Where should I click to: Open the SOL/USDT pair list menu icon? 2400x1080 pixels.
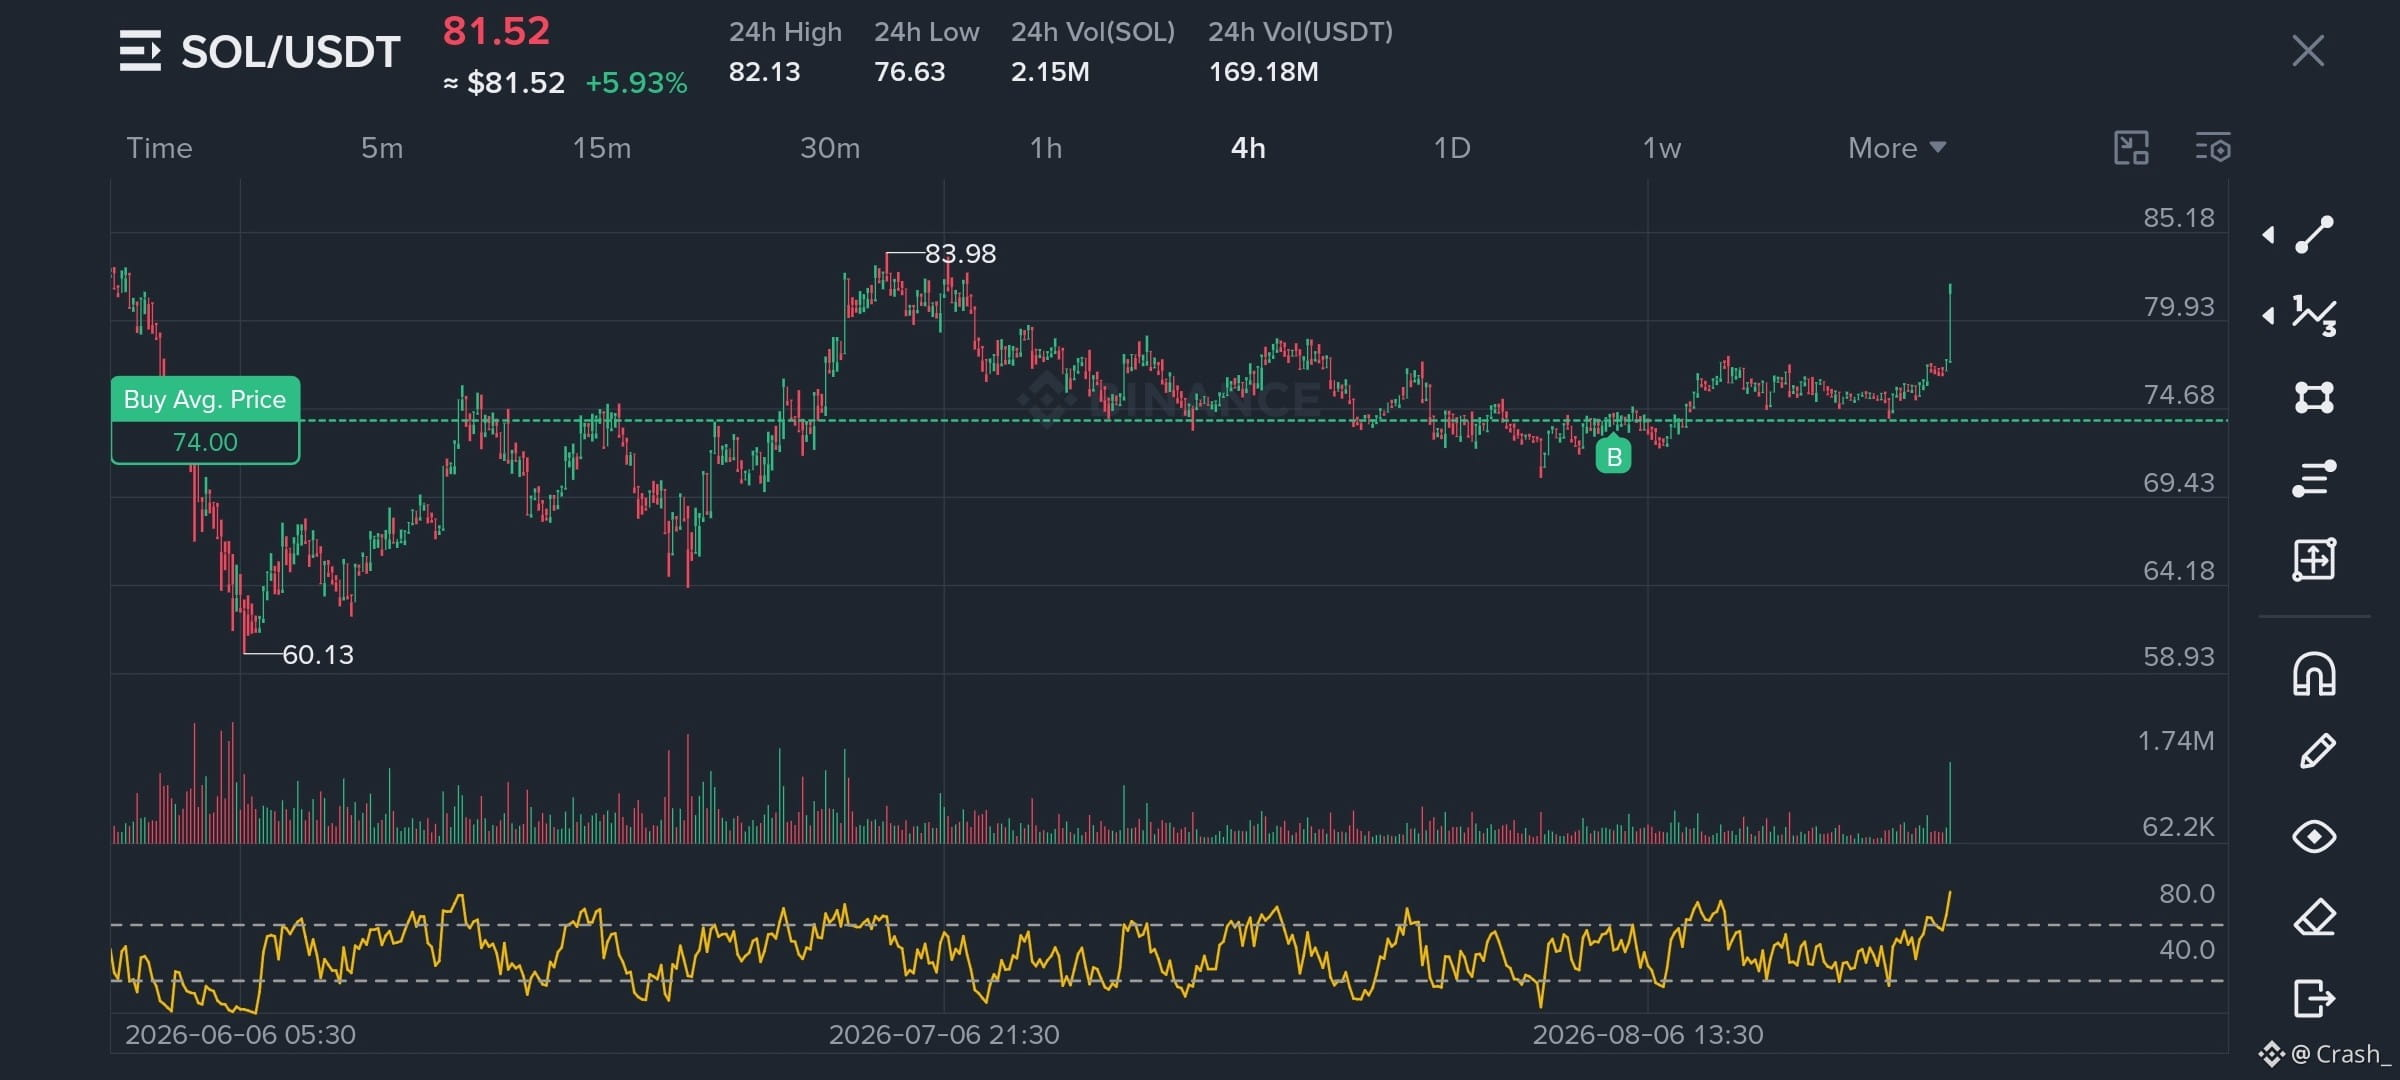(x=140, y=51)
